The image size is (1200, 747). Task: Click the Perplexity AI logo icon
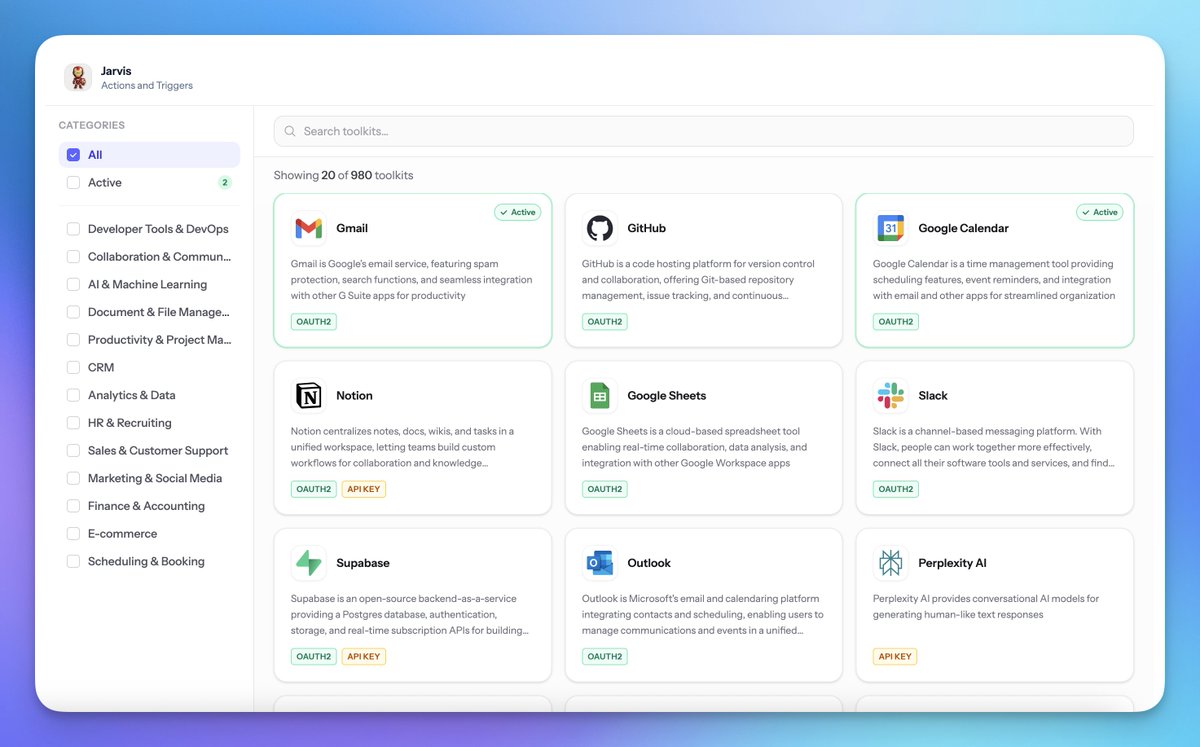[890, 563]
